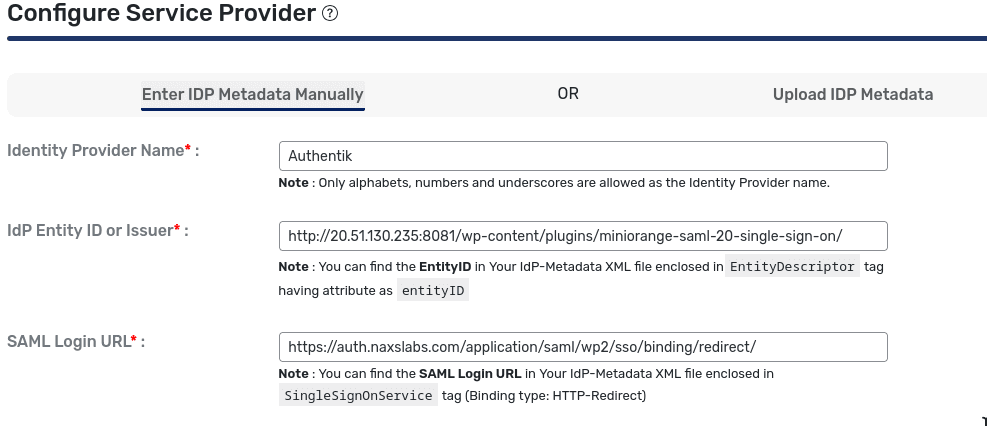
Task: Click the IdP Entity ID or Issuer label
Action: pos(98,230)
